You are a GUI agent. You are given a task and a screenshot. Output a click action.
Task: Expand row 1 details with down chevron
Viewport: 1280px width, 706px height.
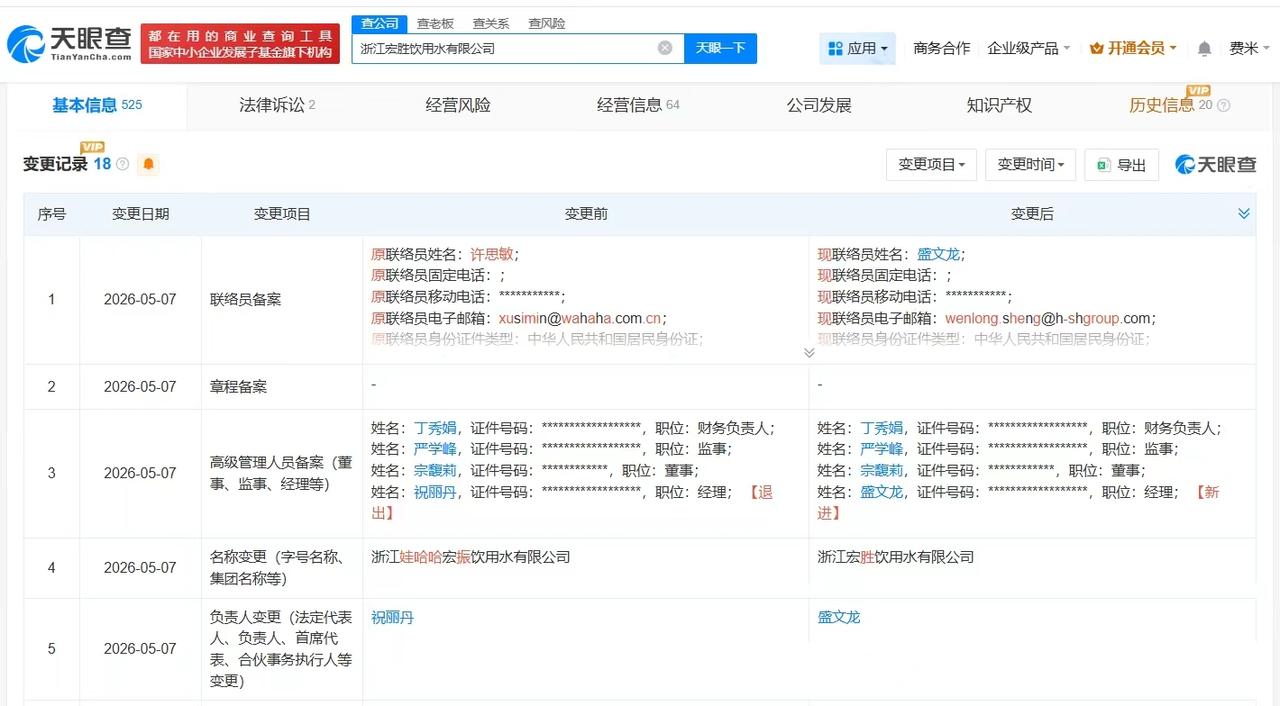809,352
